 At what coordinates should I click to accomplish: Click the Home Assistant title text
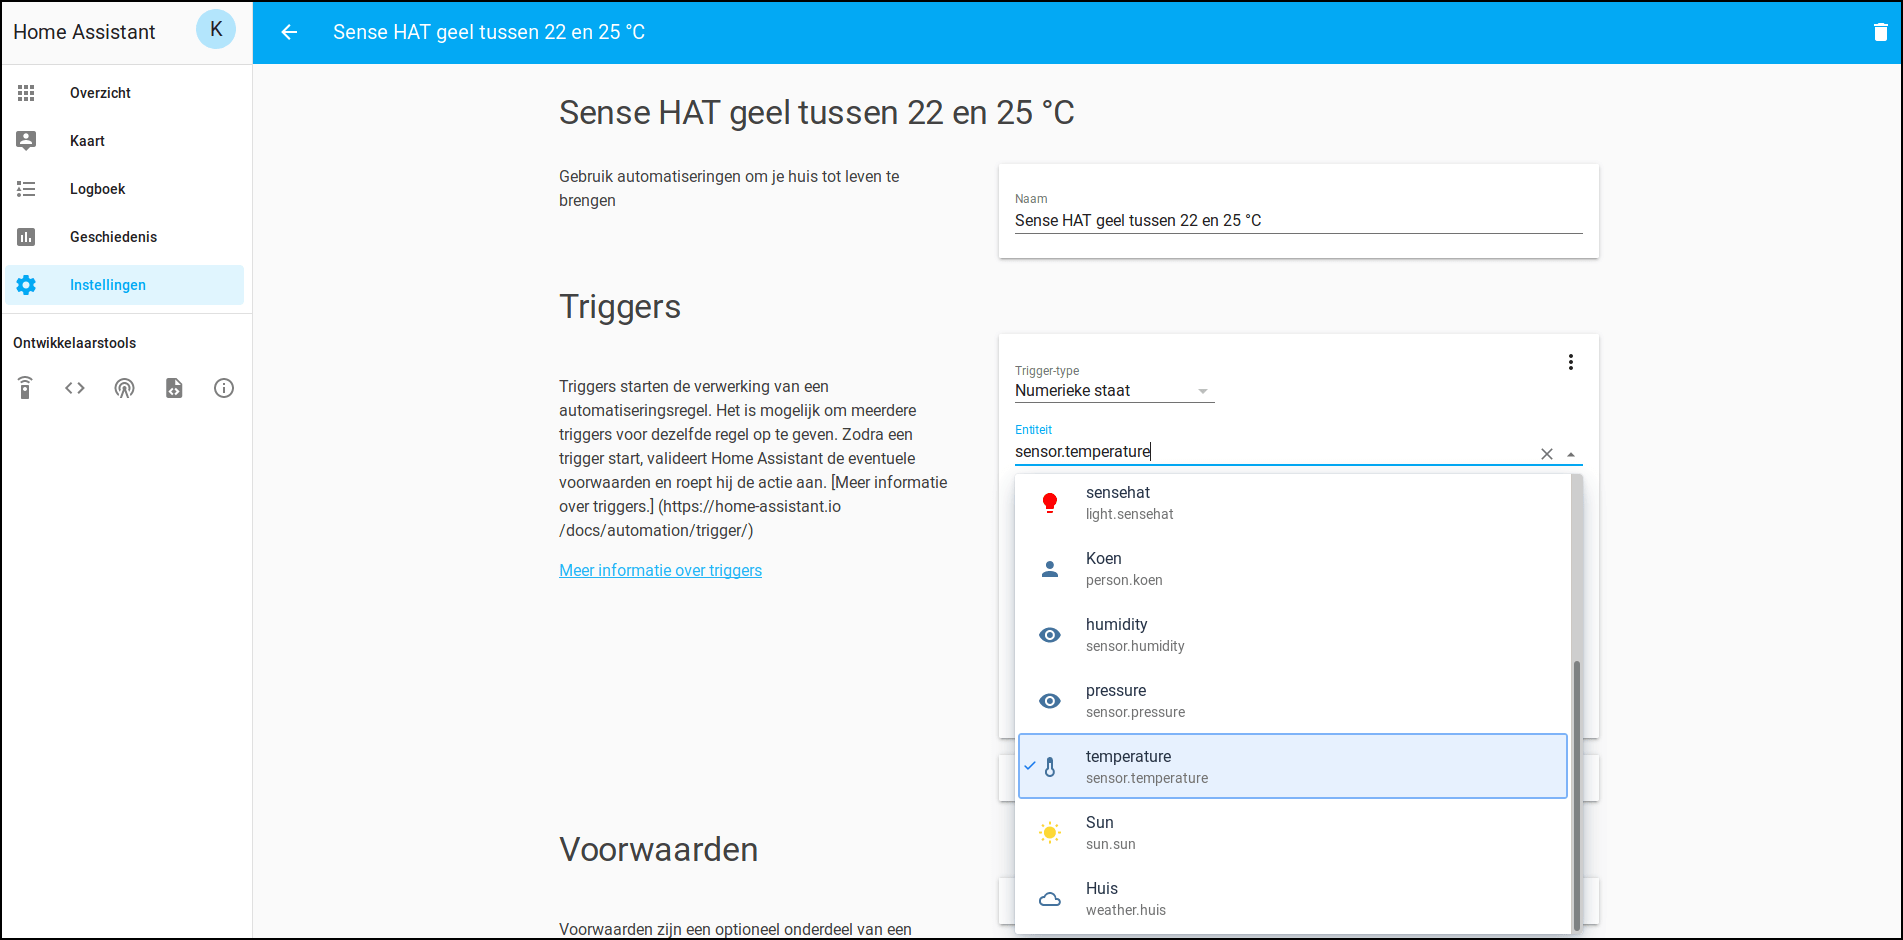[x=84, y=32]
